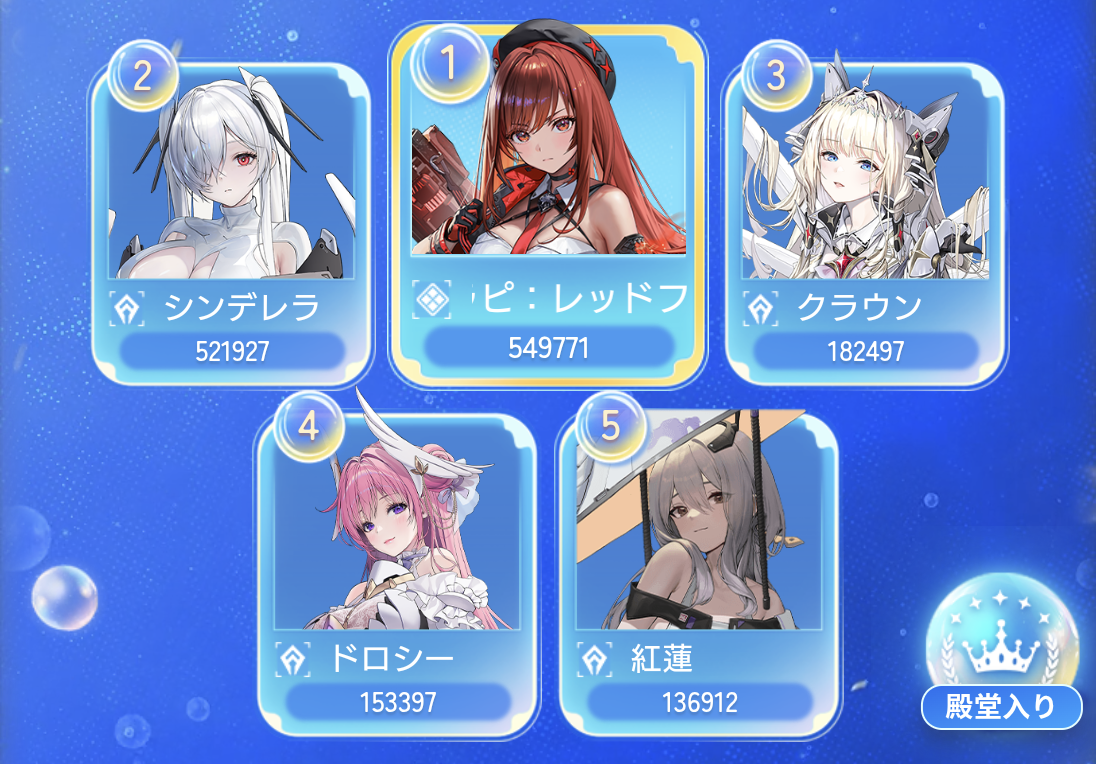Click the manufacturer emblem beside シンデレラ
This screenshot has height=764, width=1096.
coord(127,309)
